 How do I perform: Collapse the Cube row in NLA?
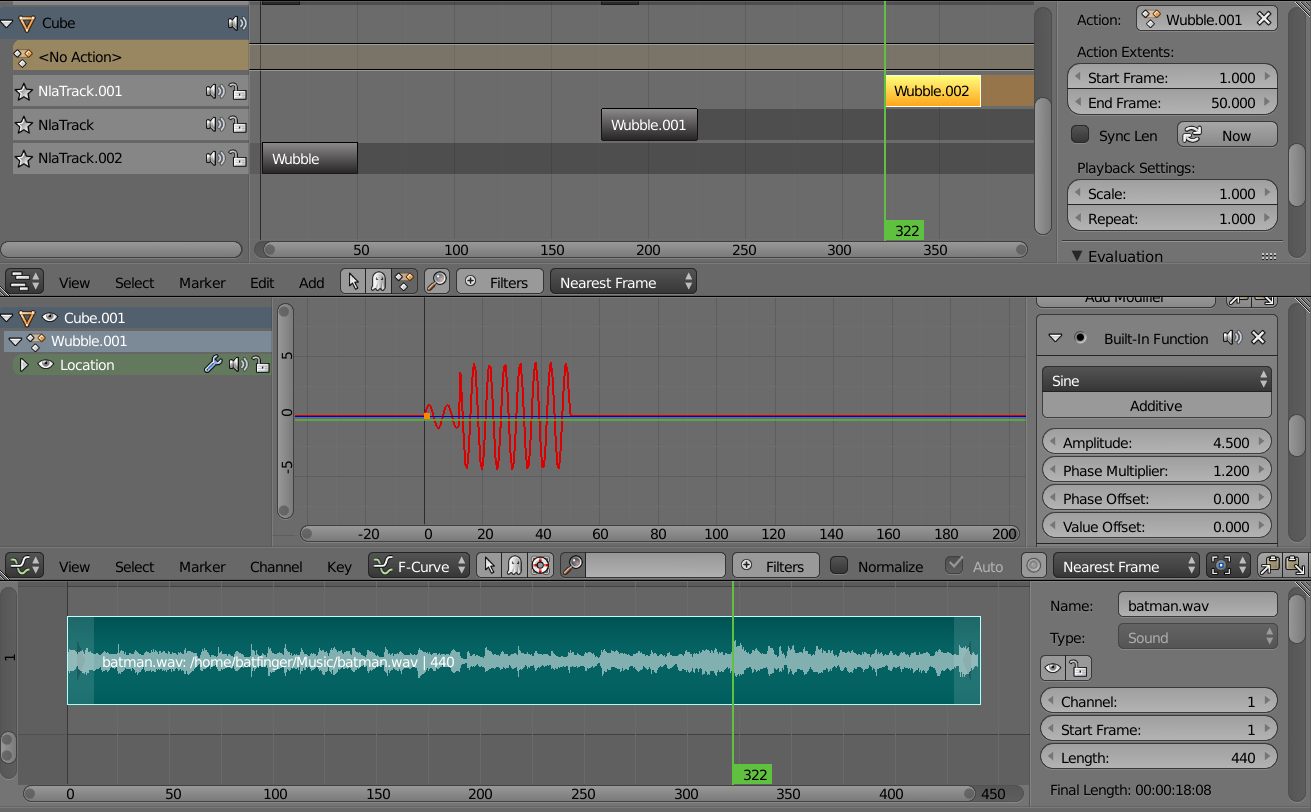[x=6, y=23]
